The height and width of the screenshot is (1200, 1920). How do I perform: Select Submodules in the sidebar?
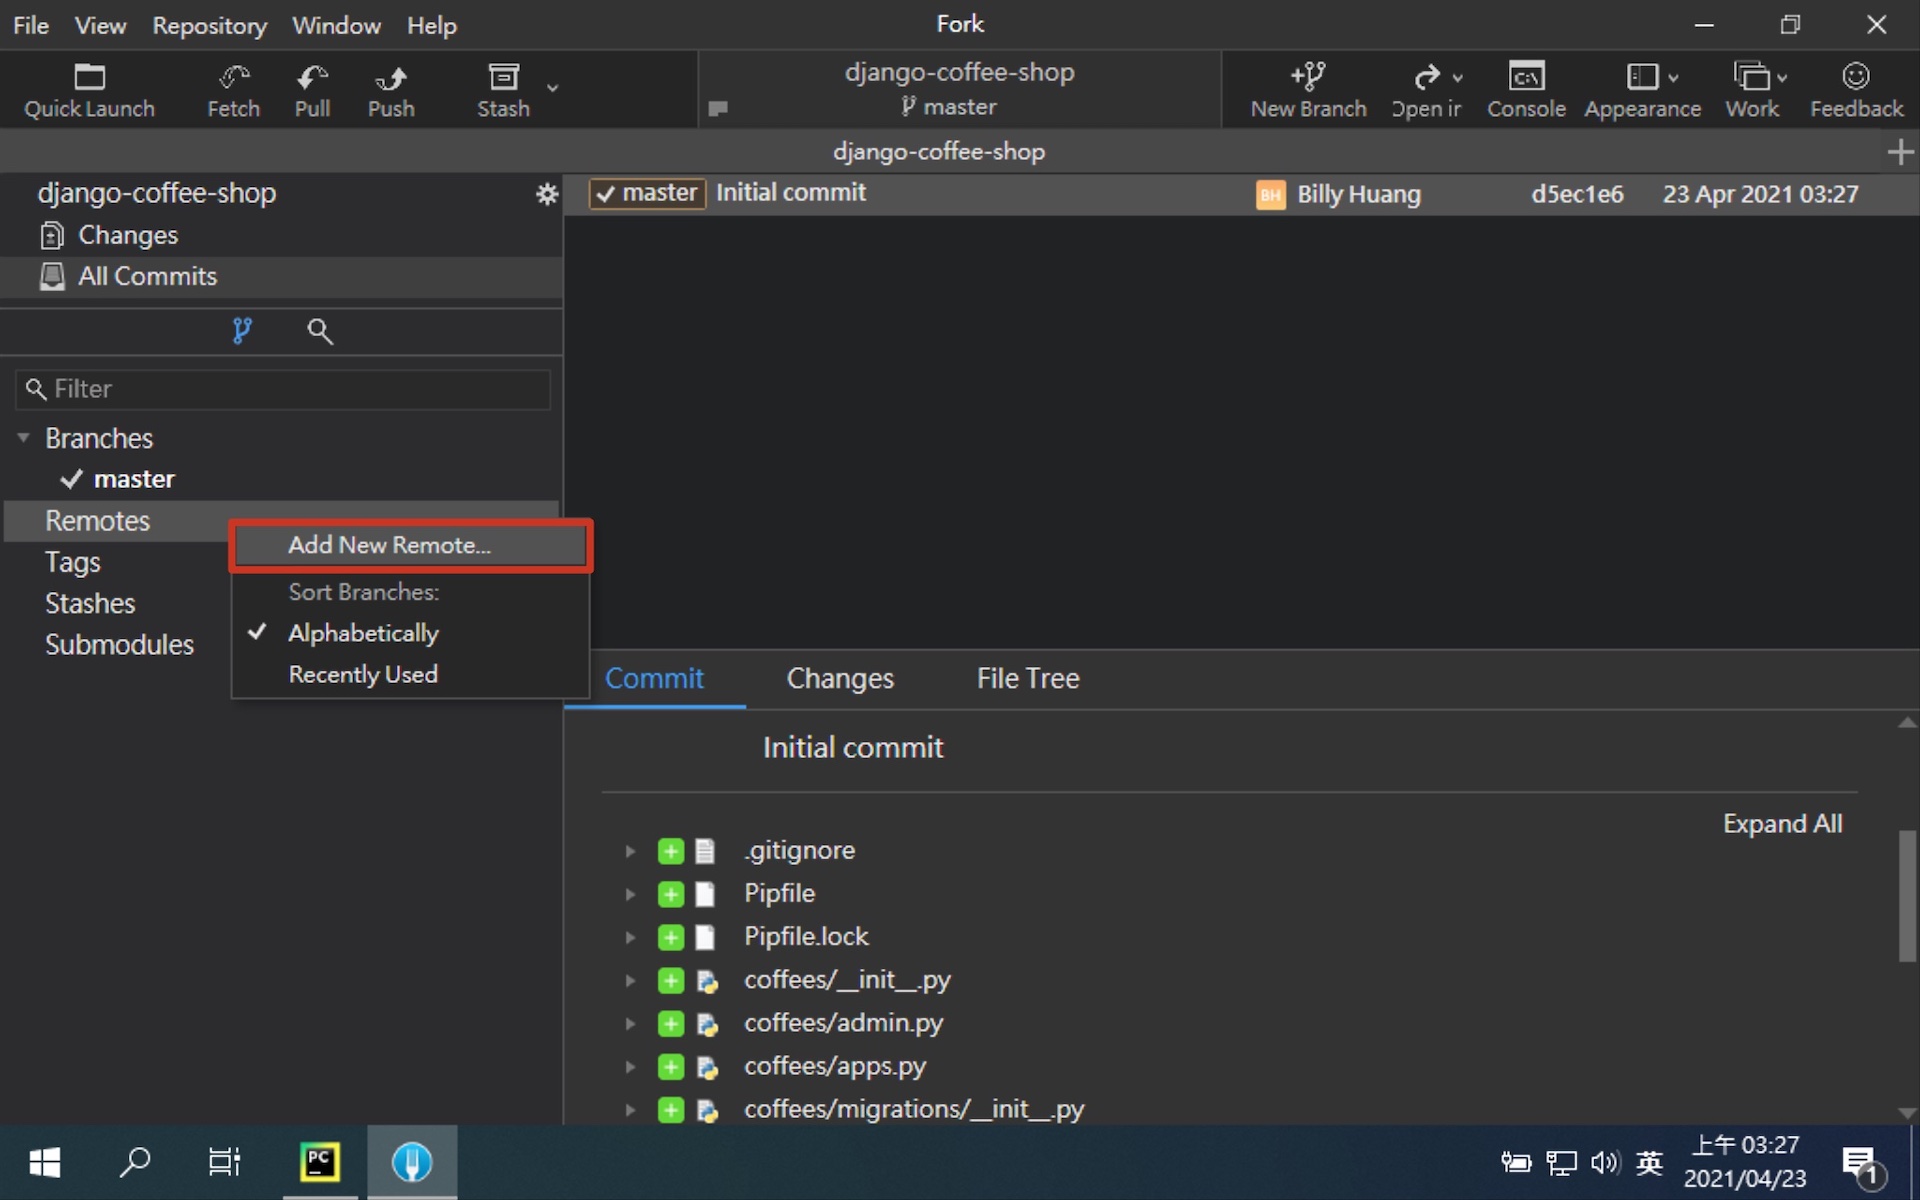click(x=119, y=644)
